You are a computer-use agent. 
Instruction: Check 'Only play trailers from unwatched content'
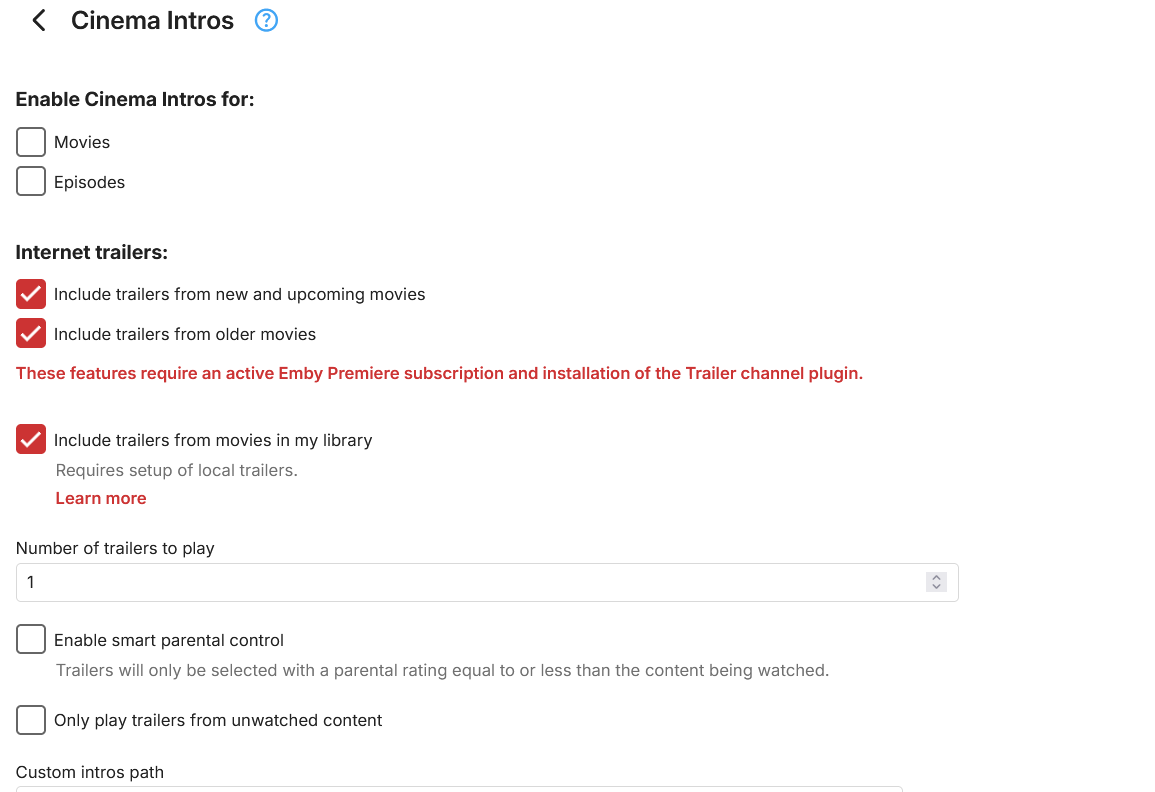(31, 720)
